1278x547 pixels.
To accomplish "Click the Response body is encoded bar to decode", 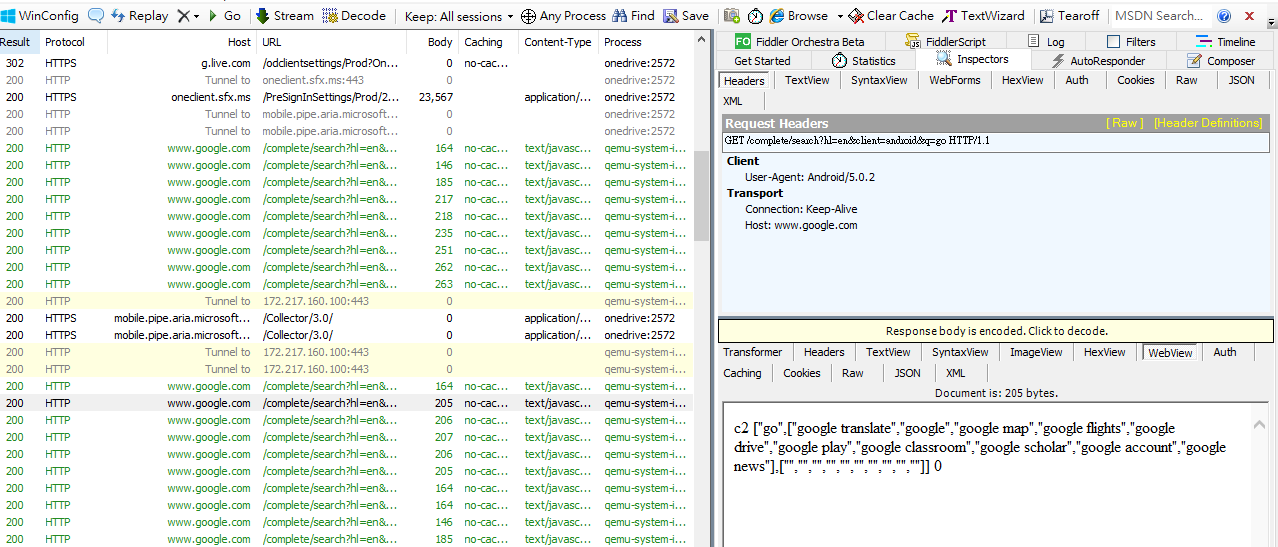I will pyautogui.click(x=996, y=331).
